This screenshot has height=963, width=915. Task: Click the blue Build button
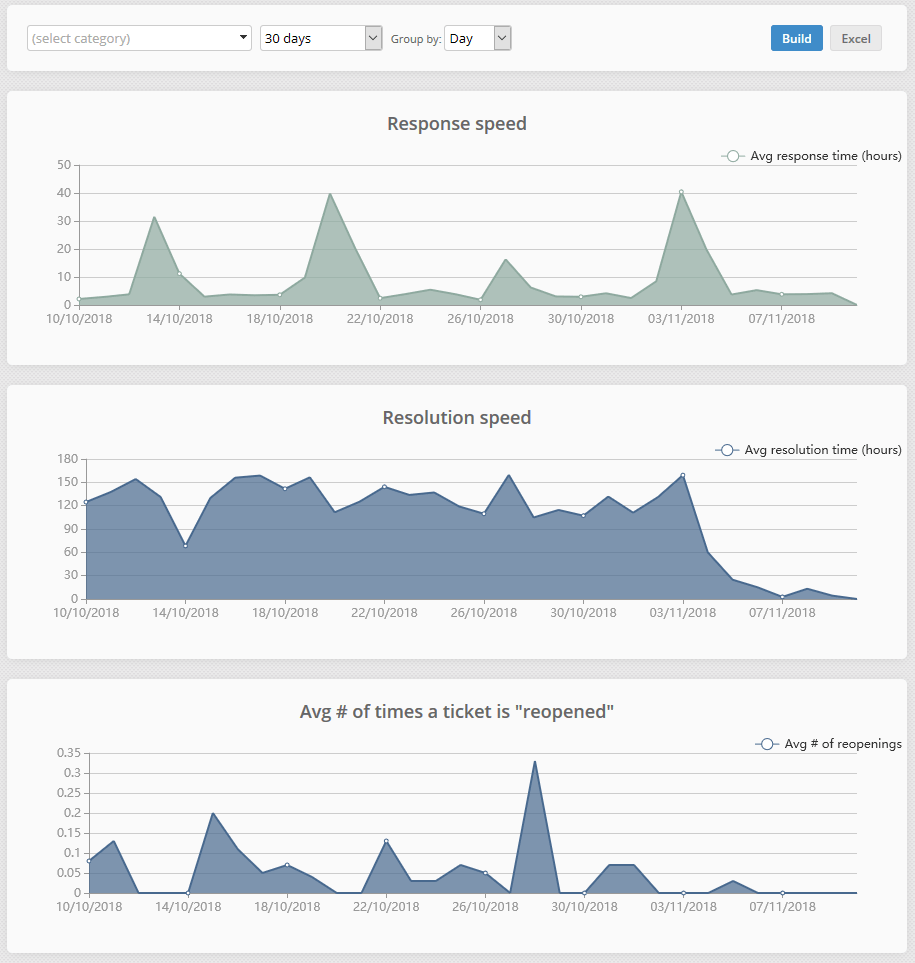coord(796,38)
